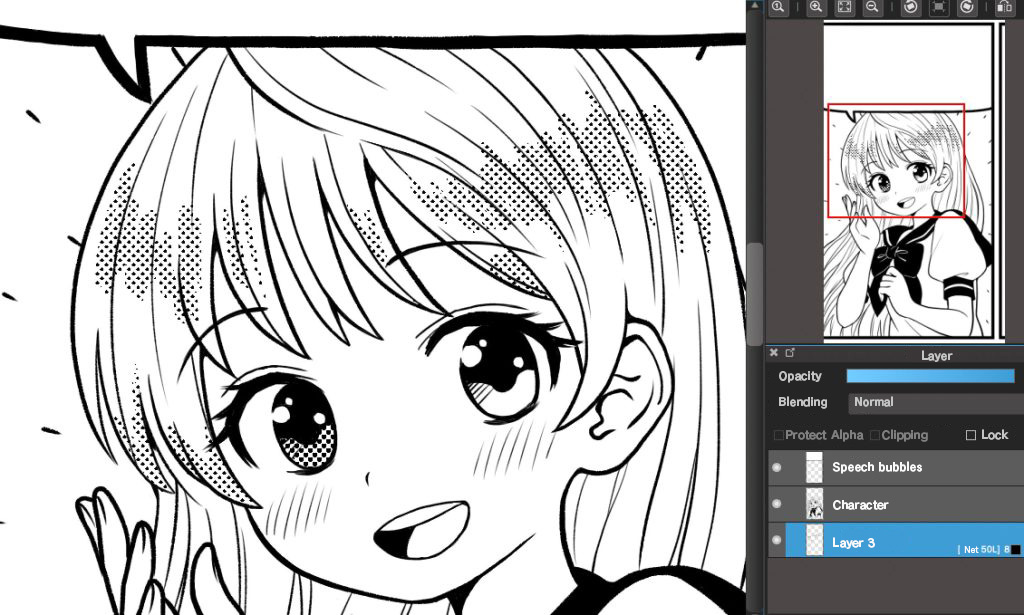Click the Character layer thumbnail
1024x615 pixels.
(814, 505)
